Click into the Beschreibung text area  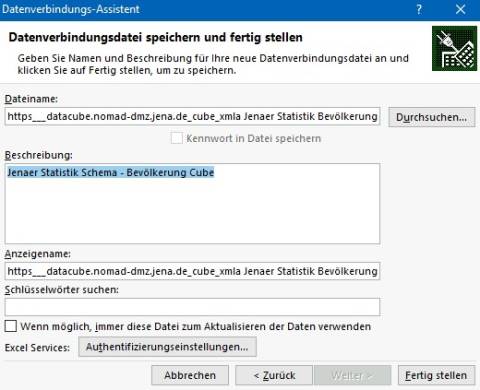coord(192,203)
